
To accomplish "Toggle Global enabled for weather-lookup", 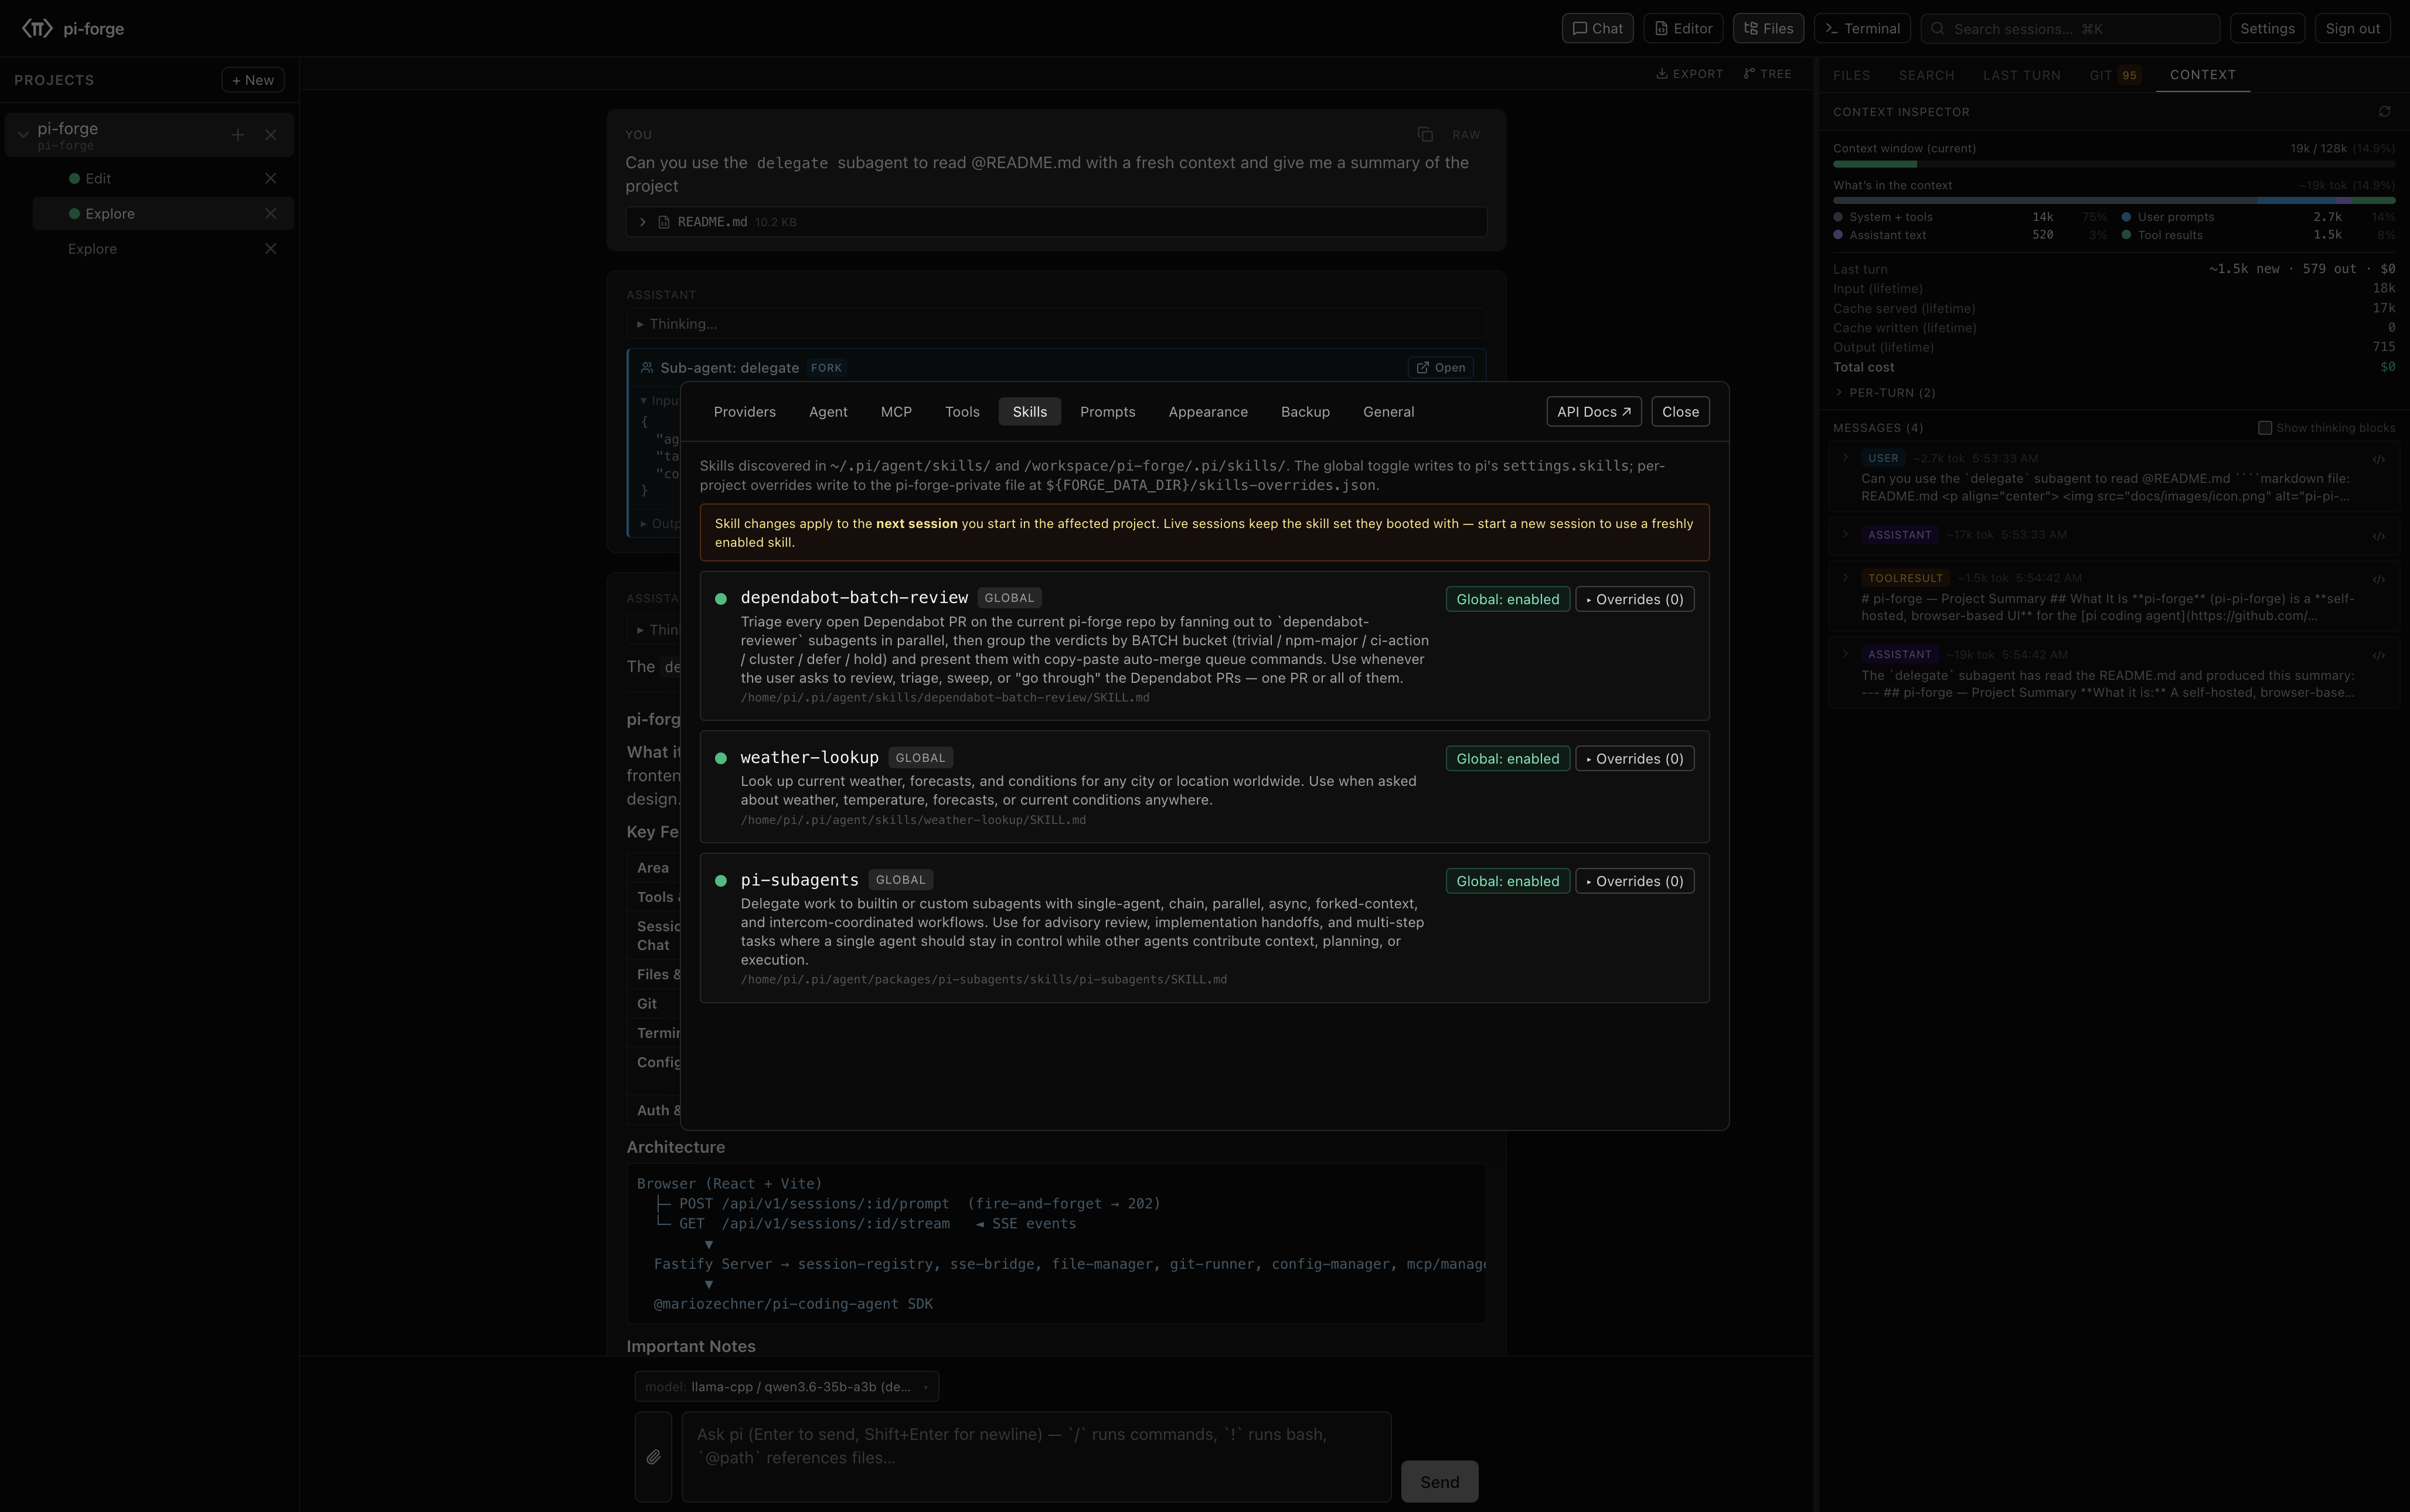I will (x=1507, y=759).
